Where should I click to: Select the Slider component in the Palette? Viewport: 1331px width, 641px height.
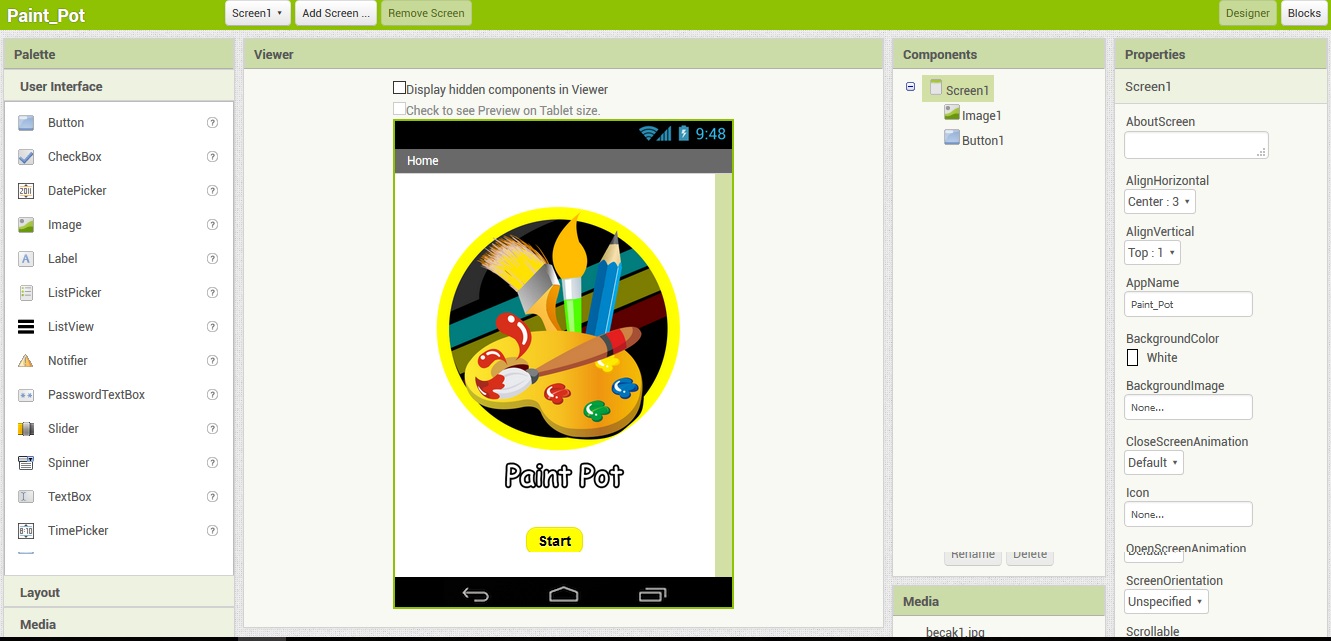pos(63,428)
